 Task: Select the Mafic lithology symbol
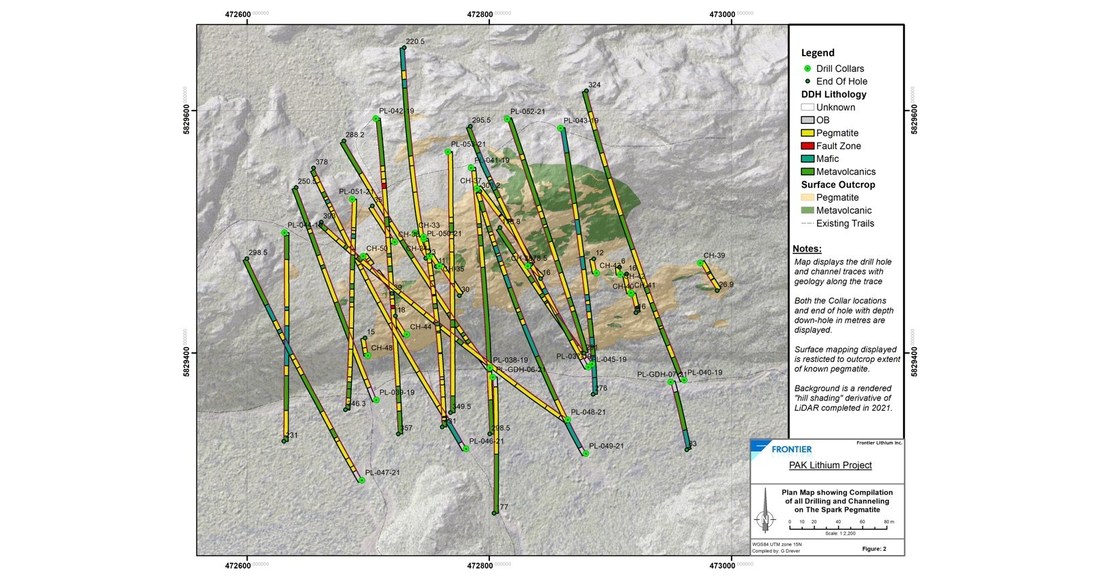click(808, 157)
